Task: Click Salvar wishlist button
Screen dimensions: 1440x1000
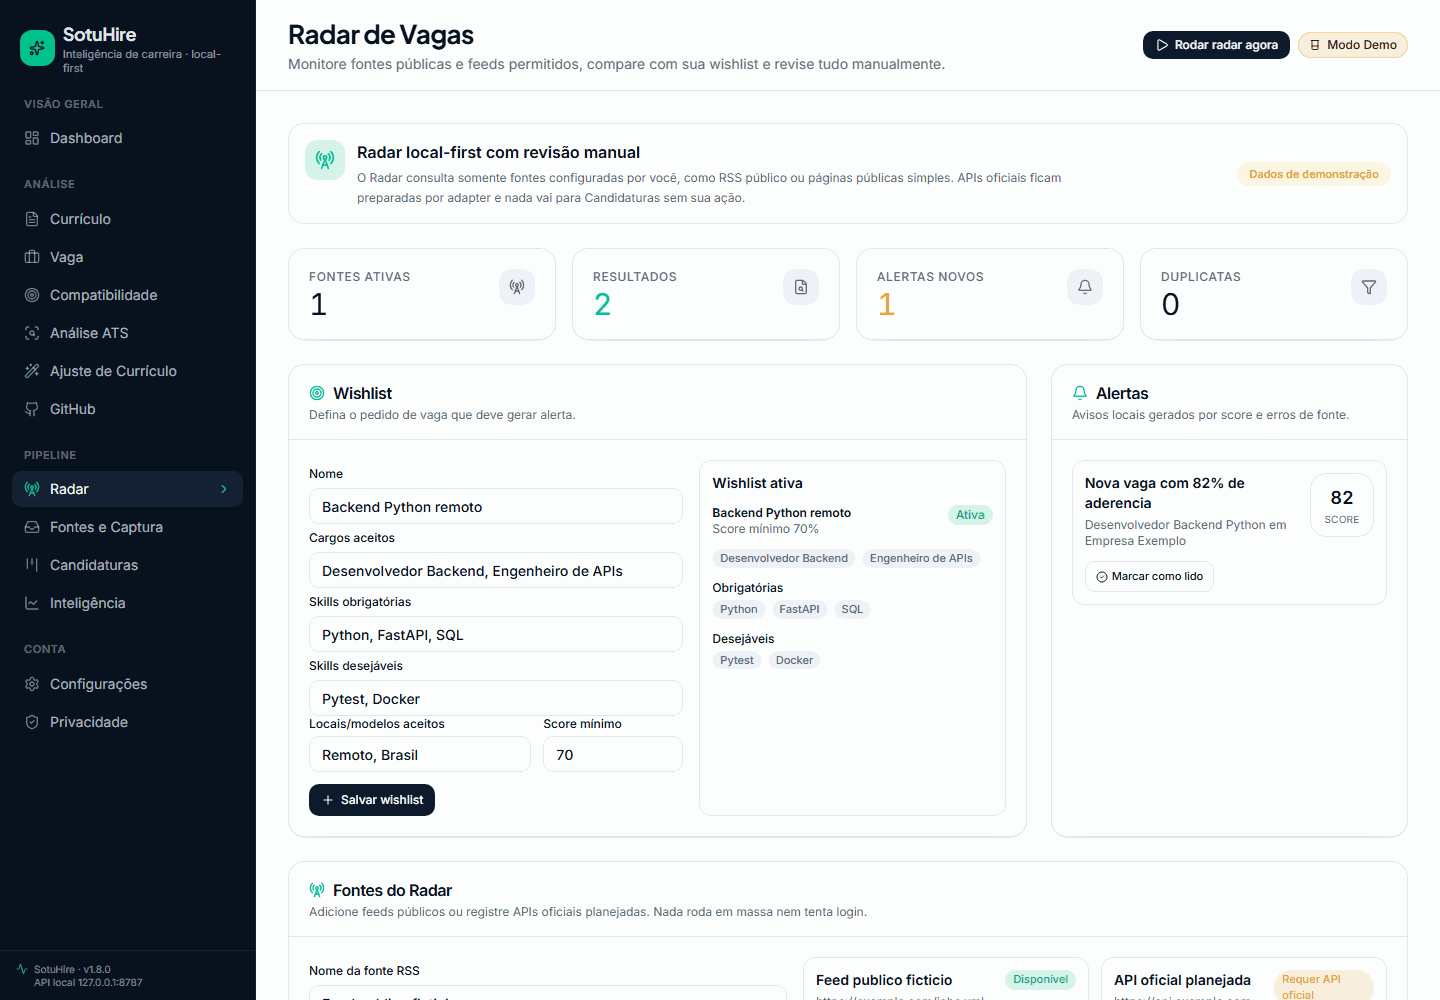Action: click(x=372, y=800)
